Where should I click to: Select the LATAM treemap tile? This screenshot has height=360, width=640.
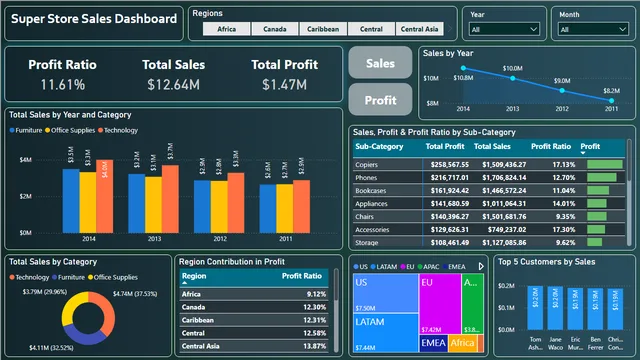point(386,333)
